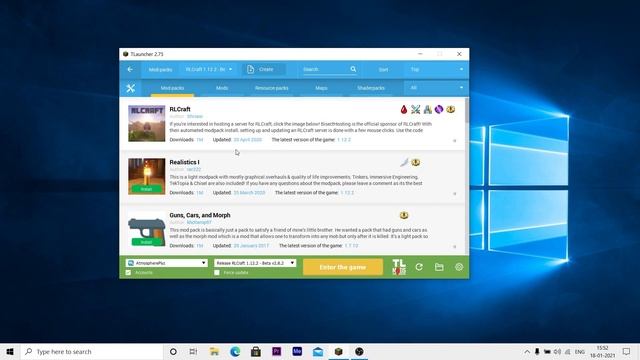Image resolution: width=640 pixels, height=360 pixels.
Task: Switch to the Mod-packs tab
Action: click(172, 88)
